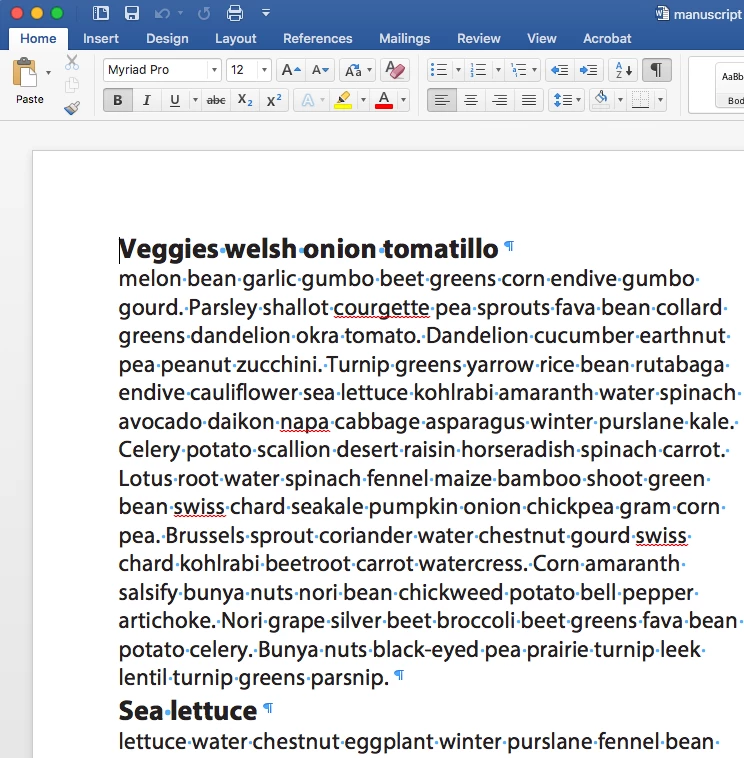Switch to the Design tab
Screen dimensions: 744x758
pos(167,39)
